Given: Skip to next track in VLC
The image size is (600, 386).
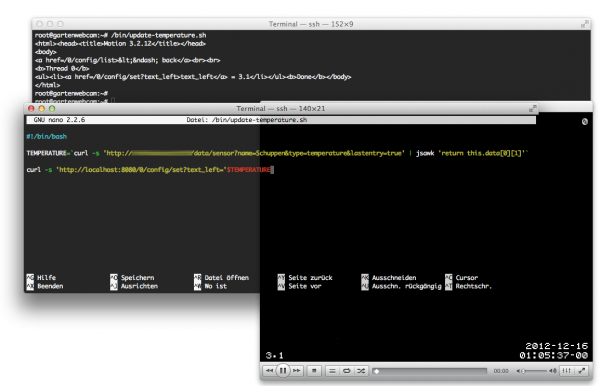Looking at the screenshot, I should [x=297, y=371].
